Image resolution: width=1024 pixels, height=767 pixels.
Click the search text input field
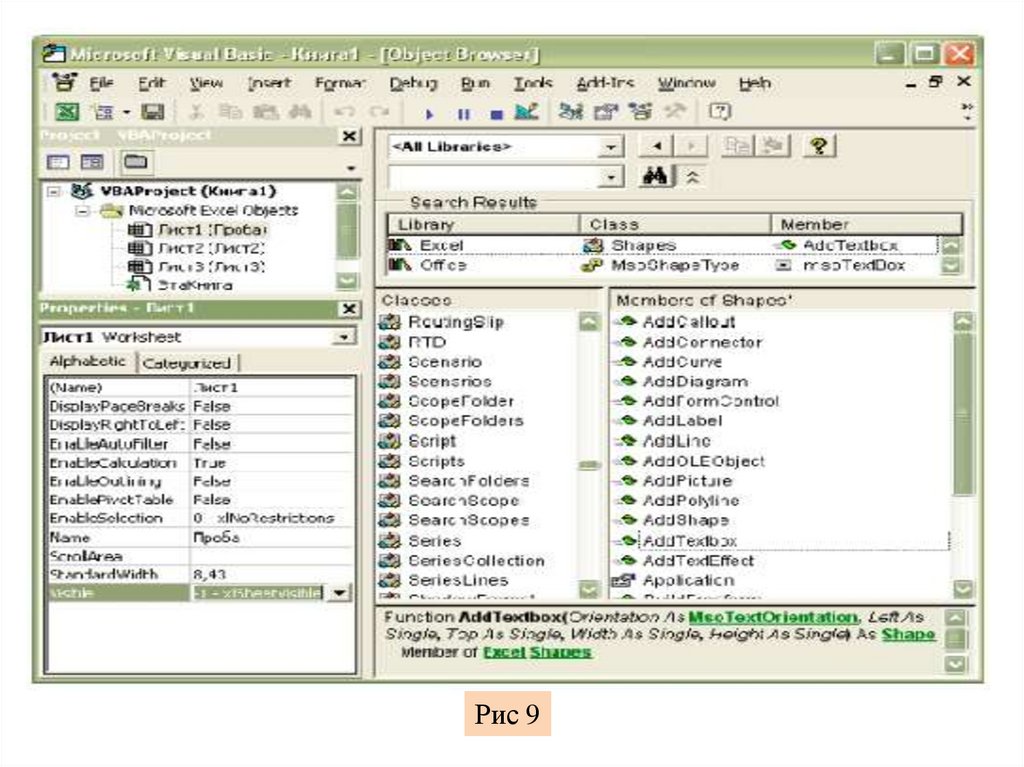tap(494, 177)
